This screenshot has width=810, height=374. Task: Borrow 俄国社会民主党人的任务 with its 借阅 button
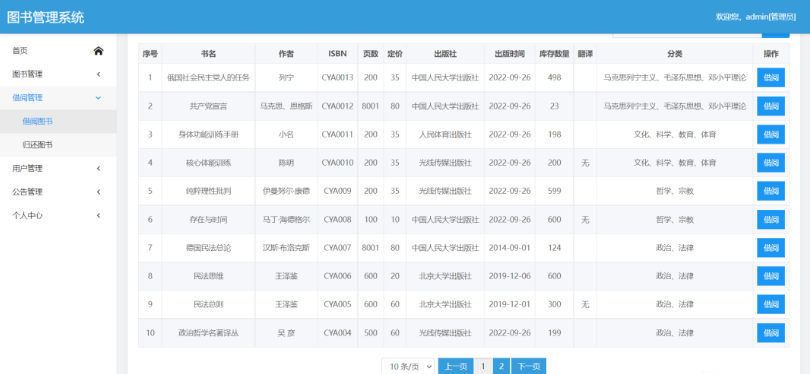pos(771,78)
